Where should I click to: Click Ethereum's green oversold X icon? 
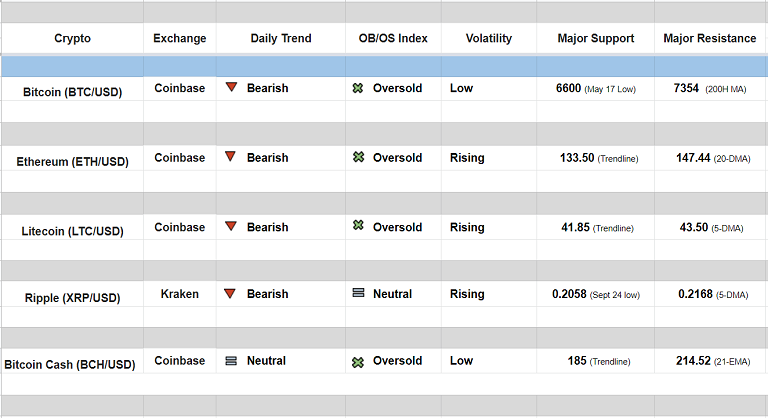(358, 157)
